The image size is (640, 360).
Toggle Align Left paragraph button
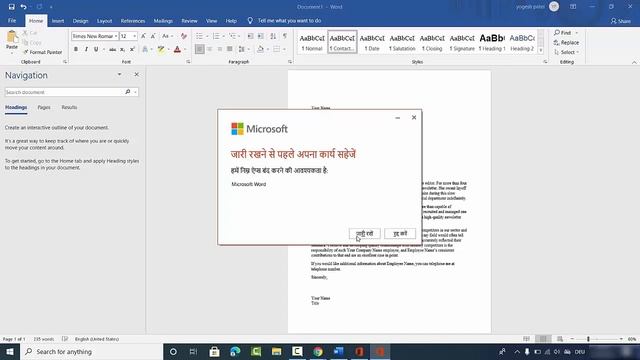point(200,49)
